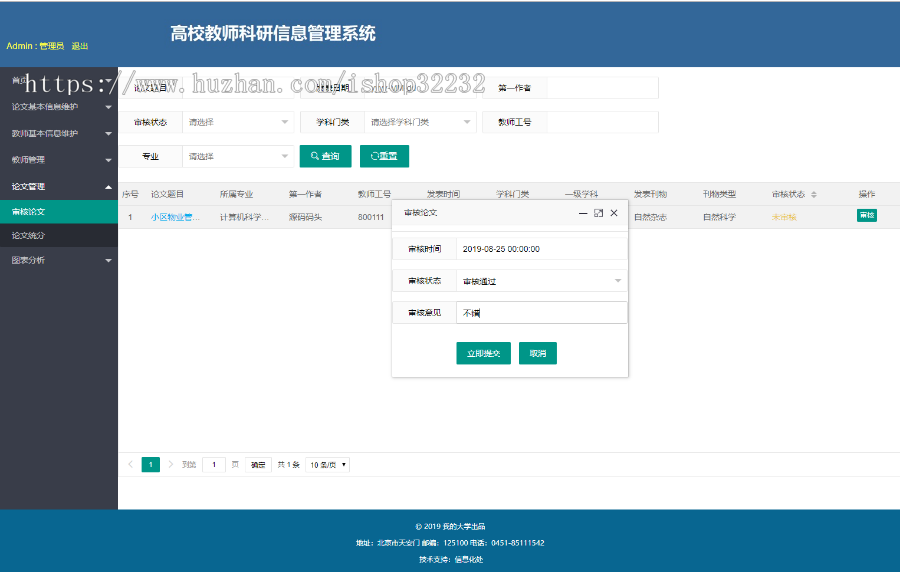
Task: Click the 800111 teacher ID cell
Action: coord(371,217)
